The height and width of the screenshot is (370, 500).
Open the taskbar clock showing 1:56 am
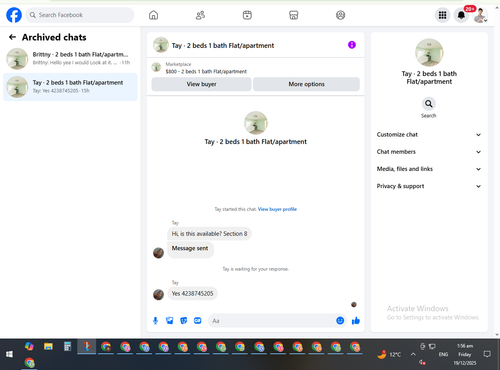[x=465, y=354]
